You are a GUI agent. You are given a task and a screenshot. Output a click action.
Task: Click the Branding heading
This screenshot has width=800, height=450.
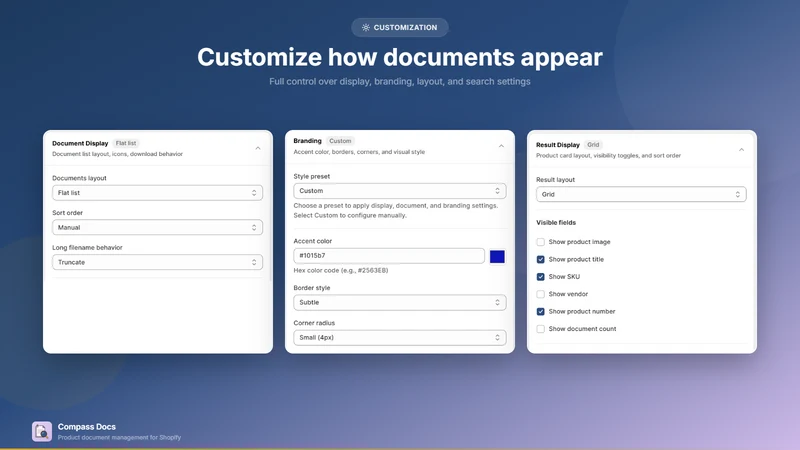[x=307, y=141]
